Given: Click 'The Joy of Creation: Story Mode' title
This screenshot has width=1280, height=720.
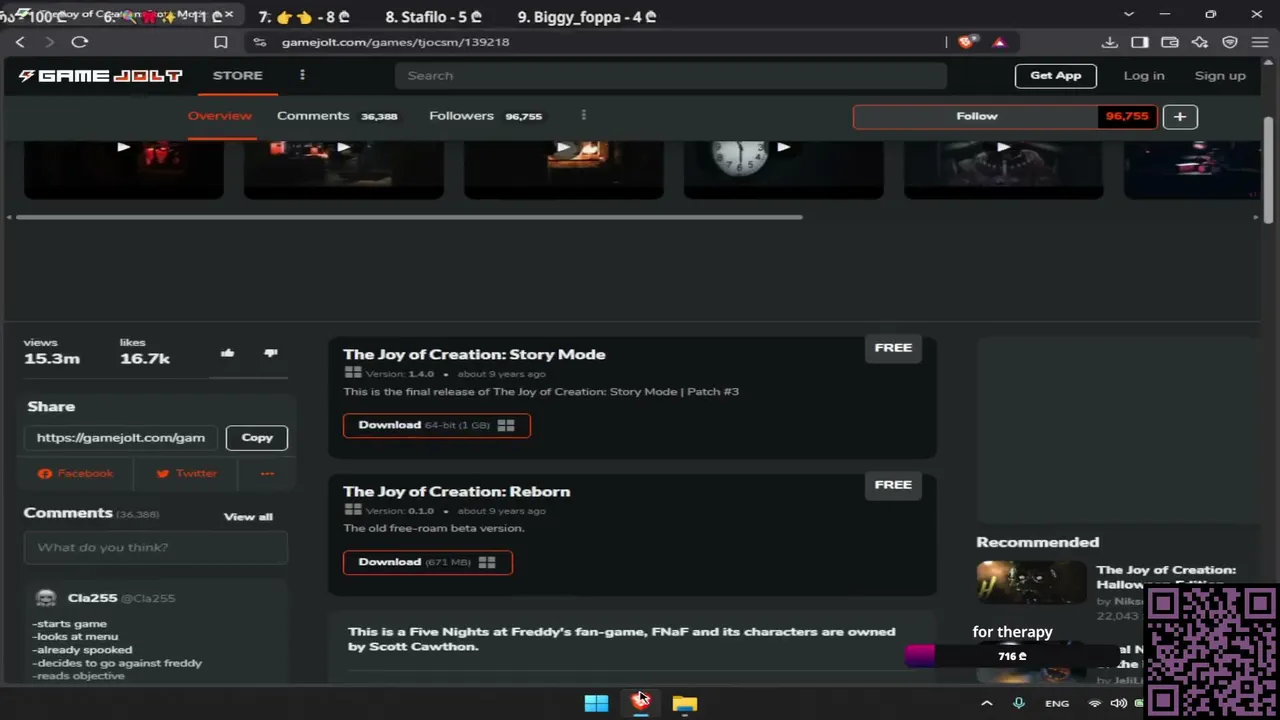Looking at the screenshot, I should [474, 355].
